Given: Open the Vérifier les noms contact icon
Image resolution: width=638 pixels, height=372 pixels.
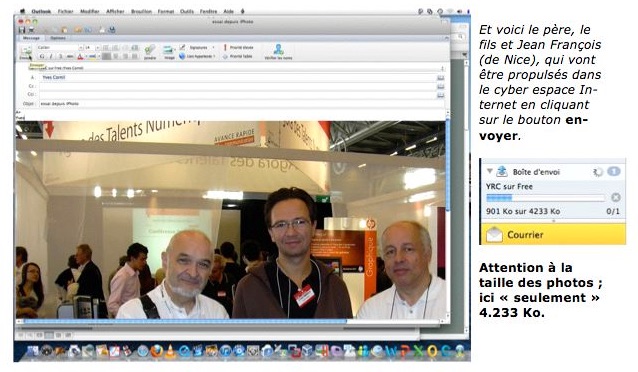Looking at the screenshot, I should coord(278,52).
